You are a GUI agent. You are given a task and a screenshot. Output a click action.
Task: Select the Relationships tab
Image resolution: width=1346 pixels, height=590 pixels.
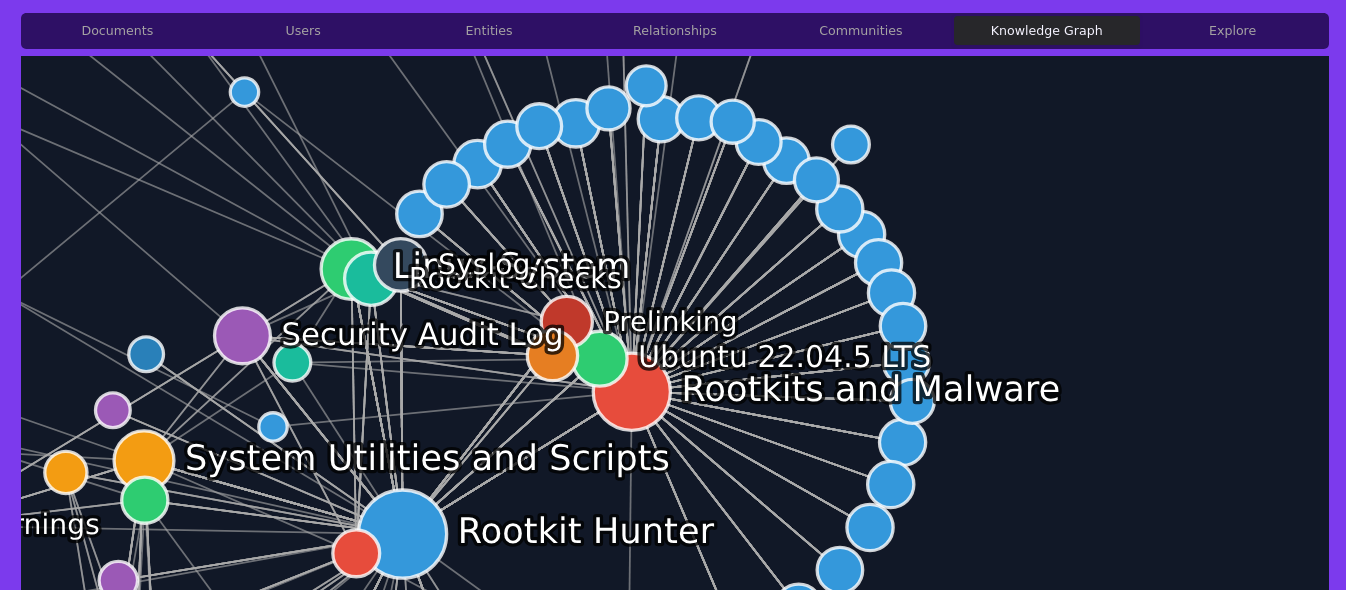click(675, 31)
